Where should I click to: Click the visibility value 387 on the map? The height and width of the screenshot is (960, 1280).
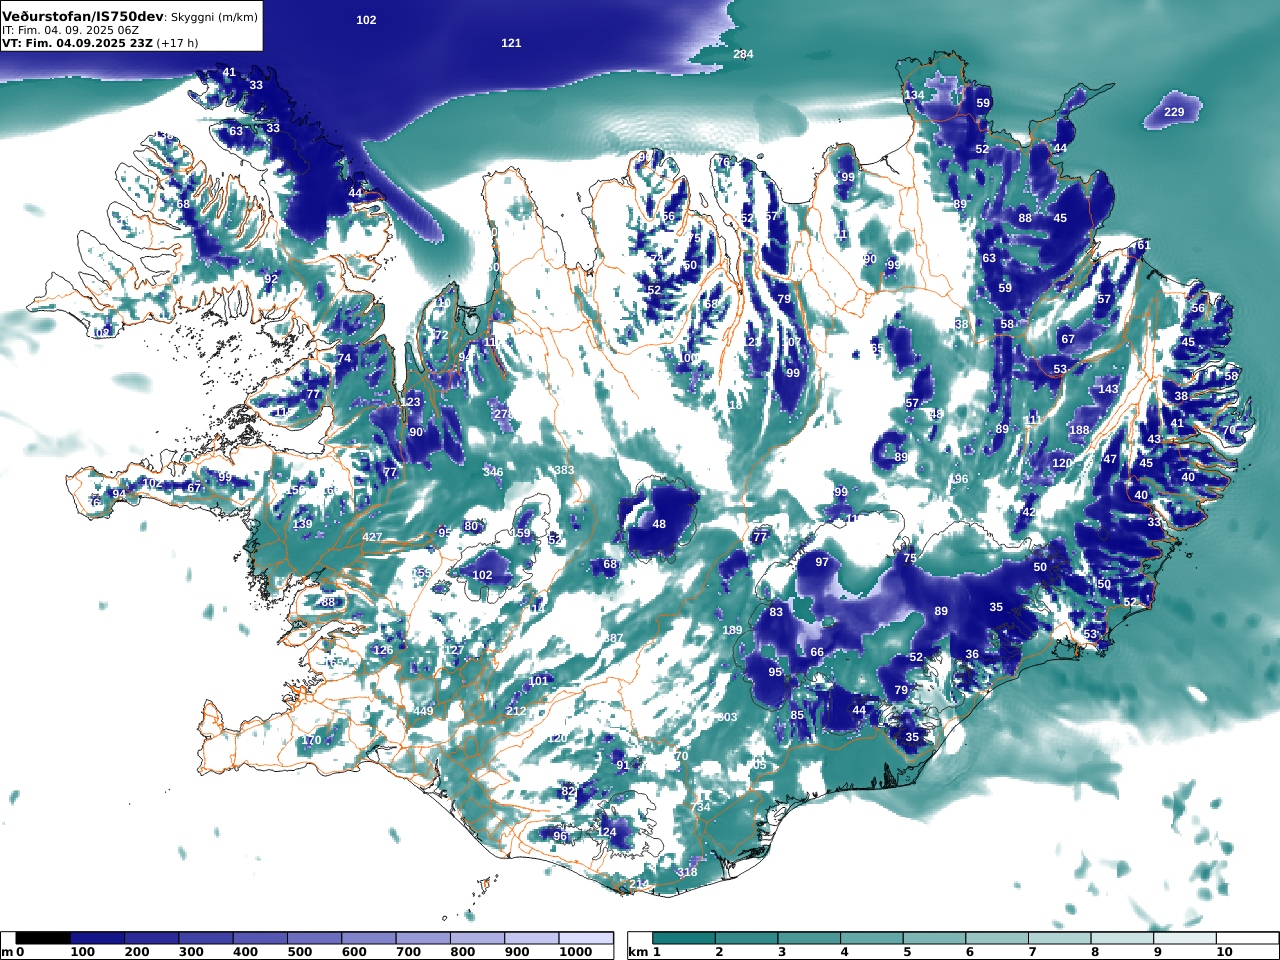pos(613,638)
